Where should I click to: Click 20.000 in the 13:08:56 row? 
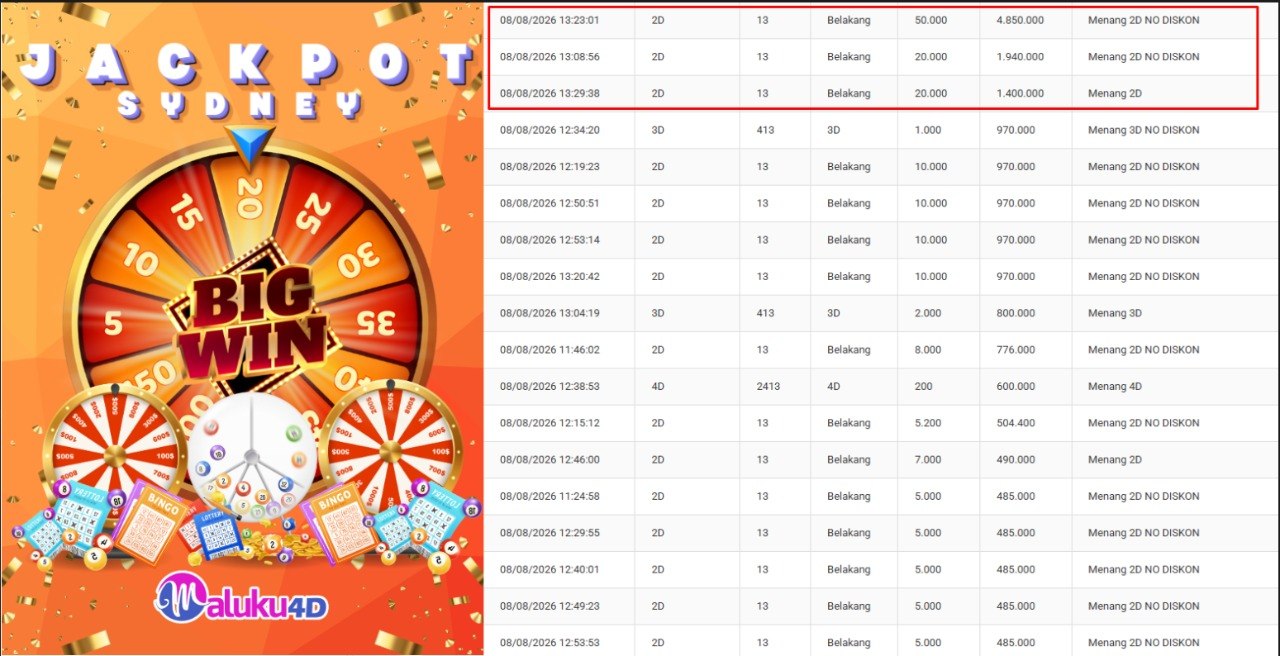pyautogui.click(x=931, y=57)
